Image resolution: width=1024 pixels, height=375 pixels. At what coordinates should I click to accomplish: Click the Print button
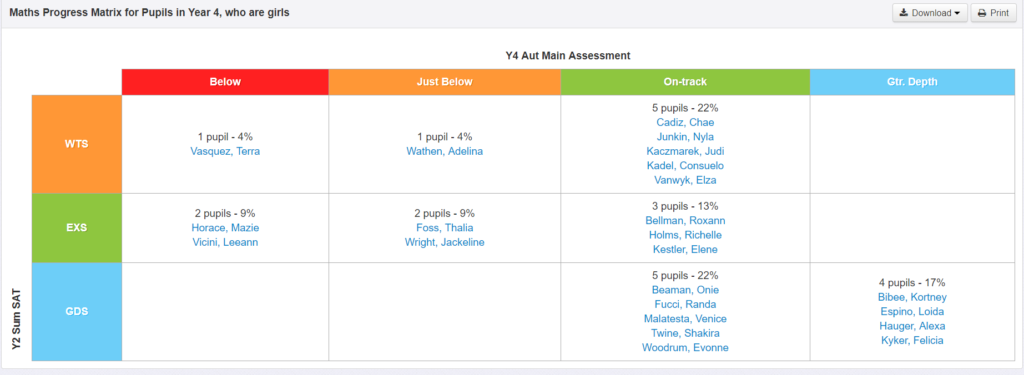993,13
